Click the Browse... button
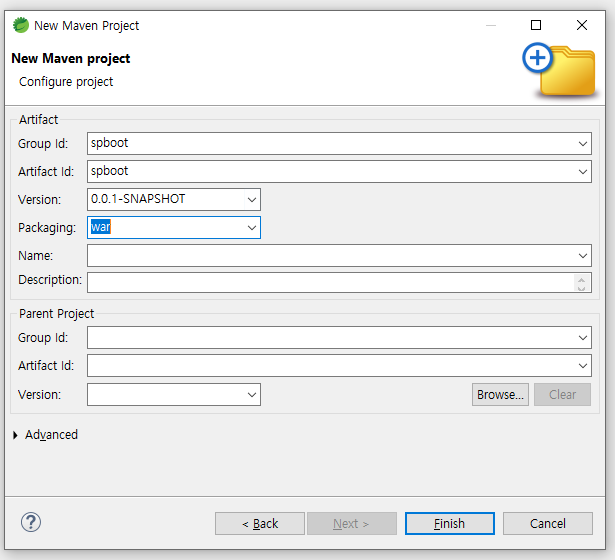This screenshot has height=560, width=615. pyautogui.click(x=500, y=395)
